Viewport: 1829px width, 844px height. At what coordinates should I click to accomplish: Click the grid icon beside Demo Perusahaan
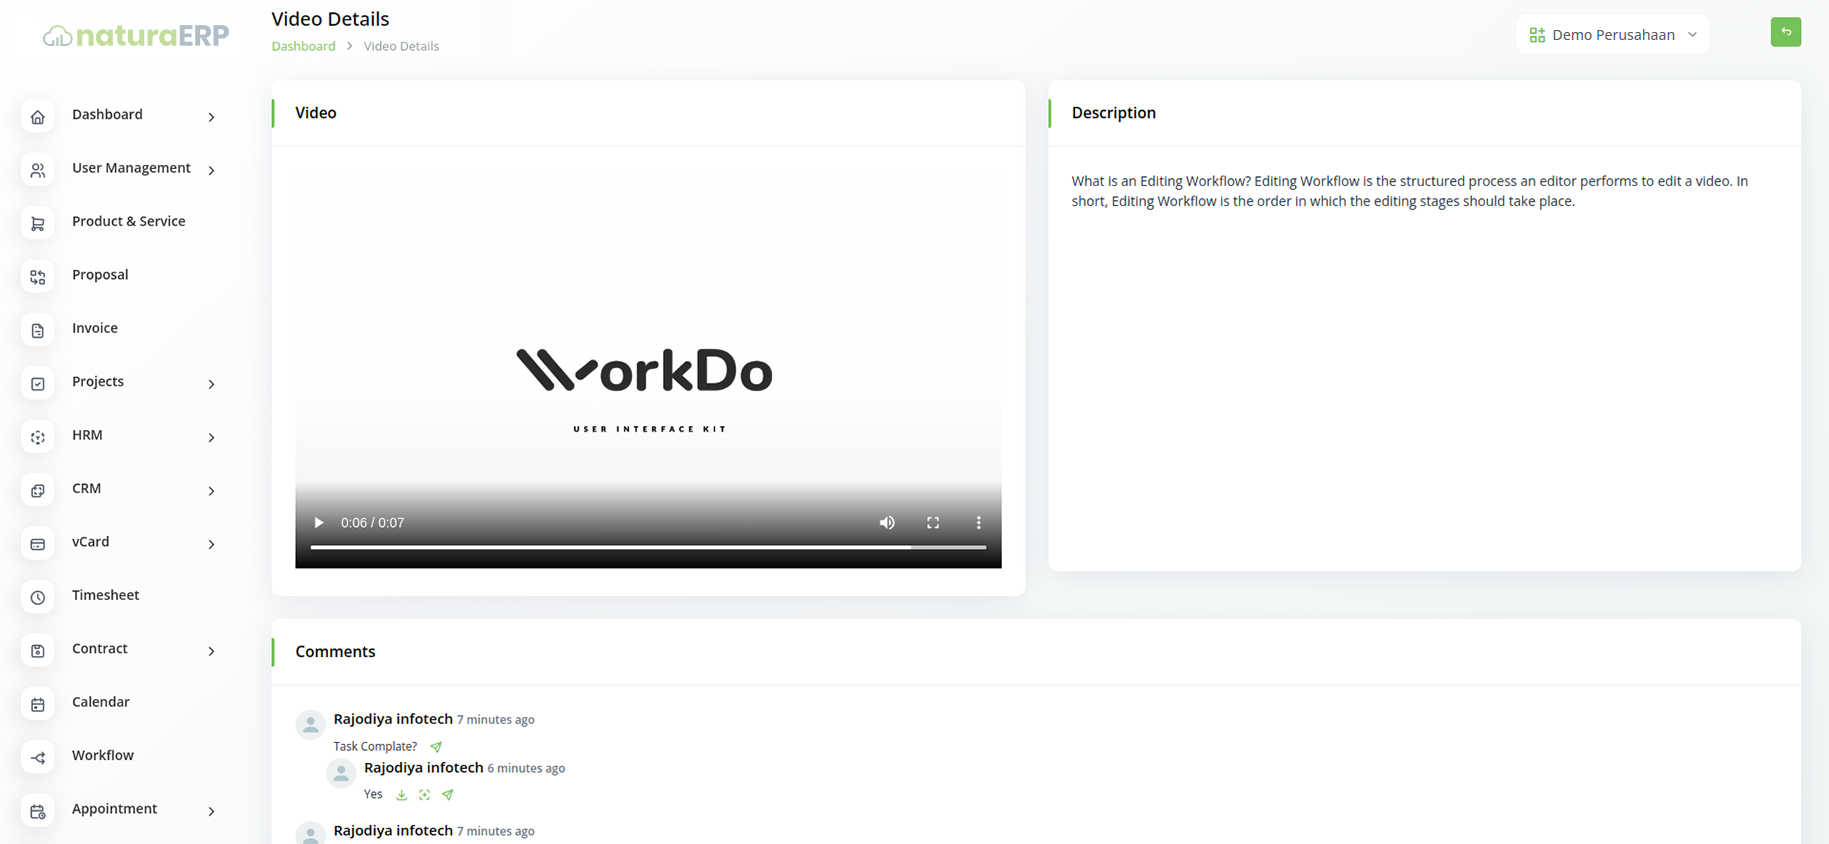click(1537, 35)
